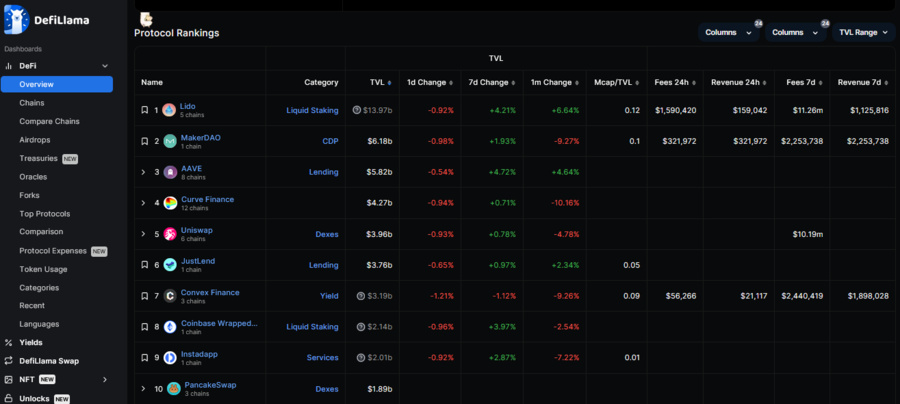Click the Yields percent sidebar icon
Image resolution: width=900 pixels, height=404 pixels.
pyautogui.click(x=9, y=343)
